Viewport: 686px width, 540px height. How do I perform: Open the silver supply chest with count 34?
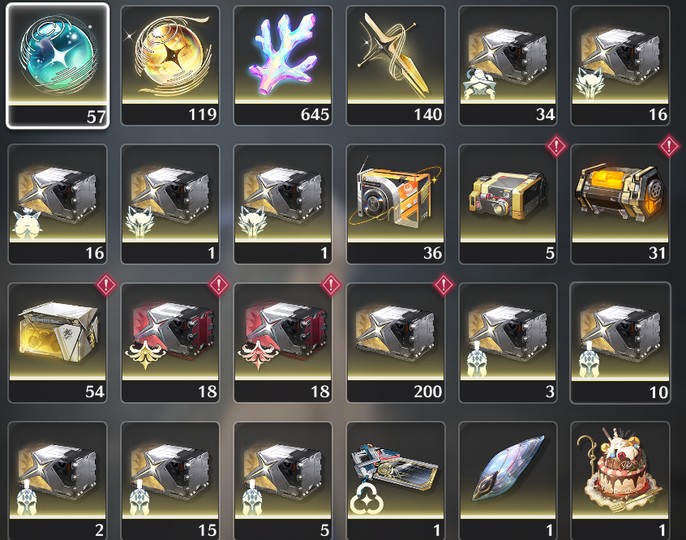(x=508, y=66)
